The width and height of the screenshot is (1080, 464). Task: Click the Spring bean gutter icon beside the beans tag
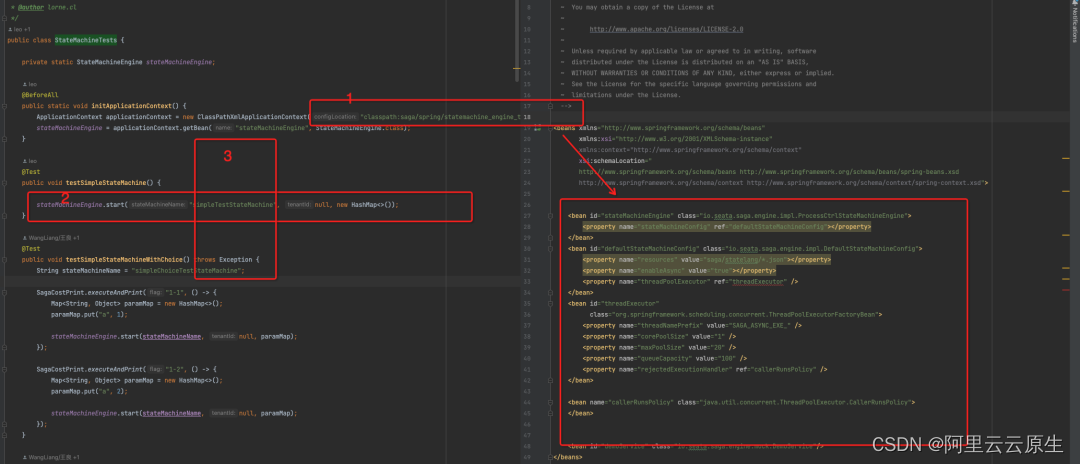click(x=537, y=127)
